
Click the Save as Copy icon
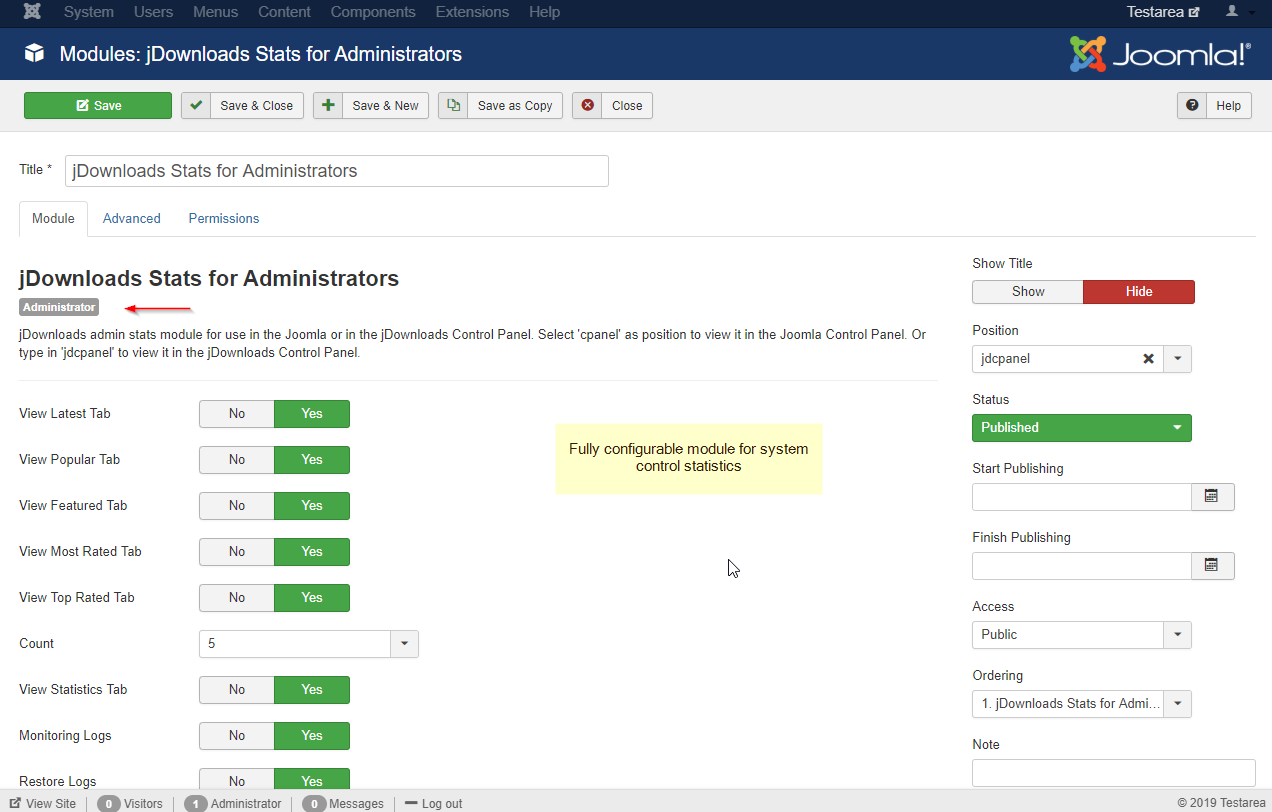tap(453, 105)
